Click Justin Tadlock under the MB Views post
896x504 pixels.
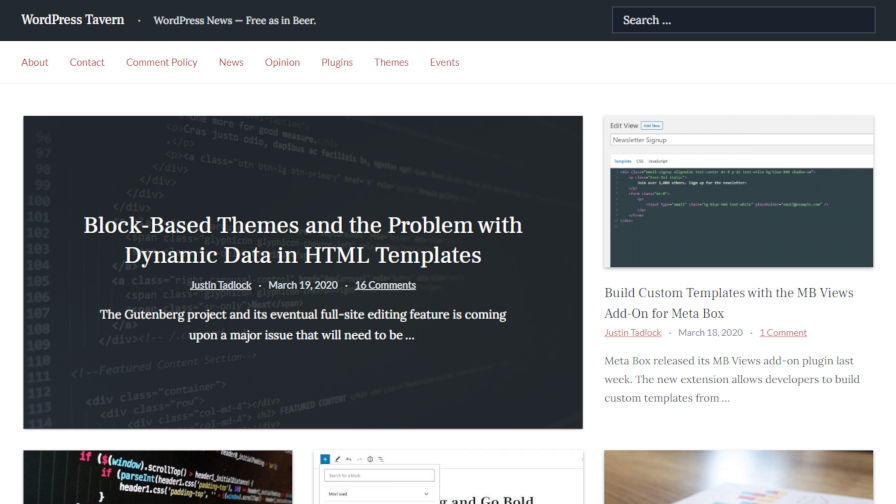click(633, 333)
